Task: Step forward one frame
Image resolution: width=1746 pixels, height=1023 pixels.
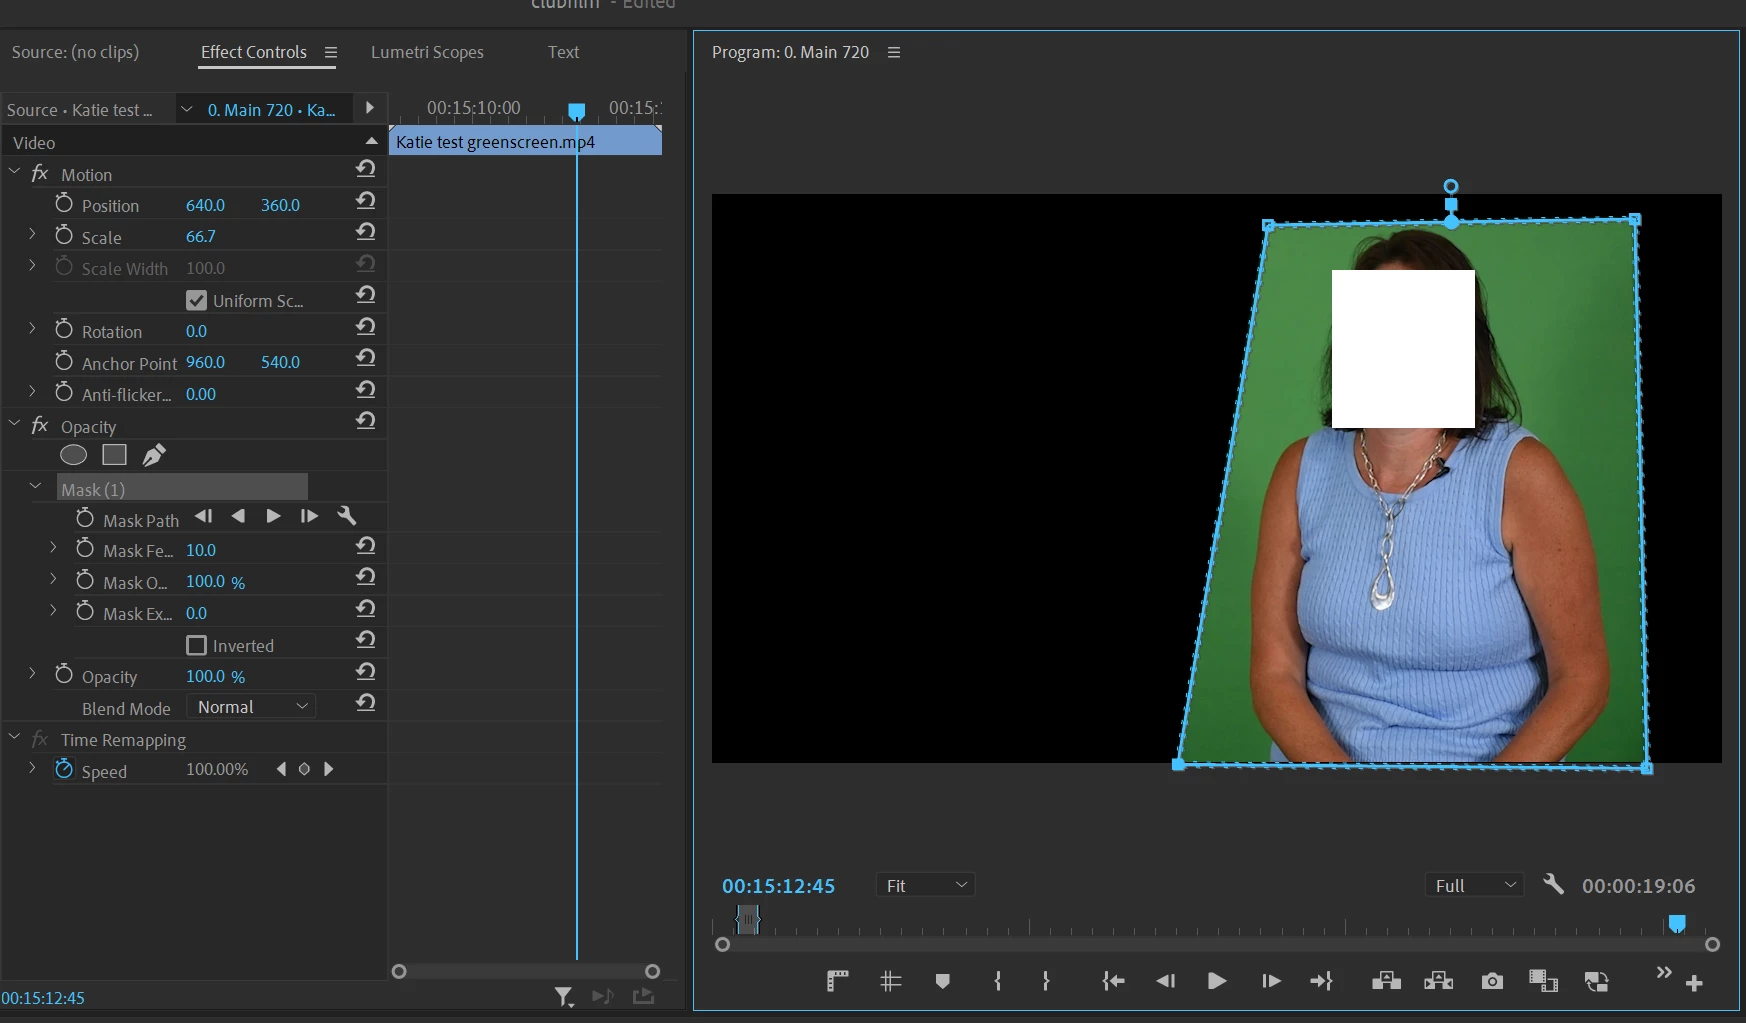Action: pyautogui.click(x=1271, y=981)
